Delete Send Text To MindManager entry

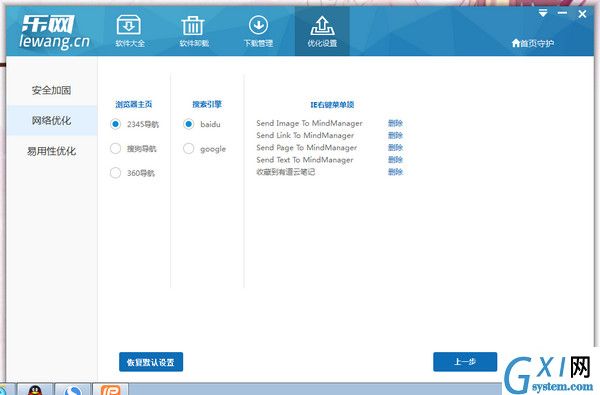pyautogui.click(x=395, y=160)
